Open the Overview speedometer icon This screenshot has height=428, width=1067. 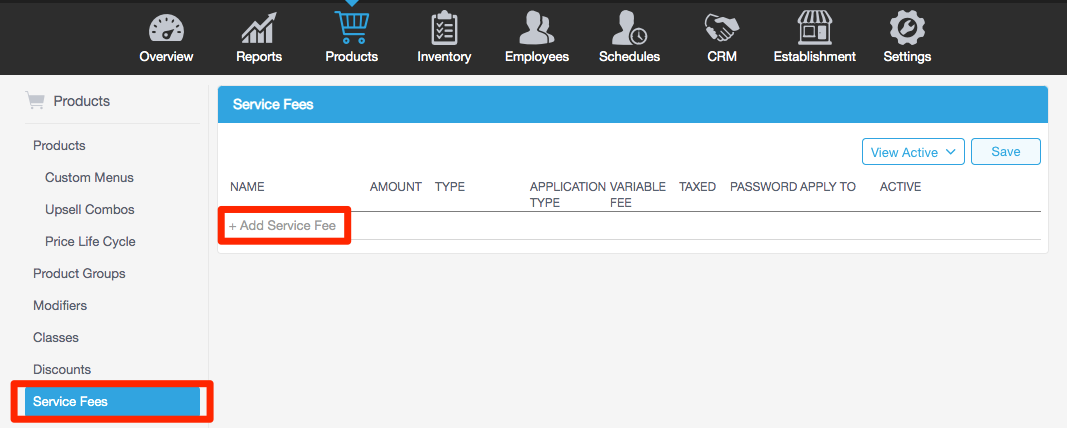166,28
